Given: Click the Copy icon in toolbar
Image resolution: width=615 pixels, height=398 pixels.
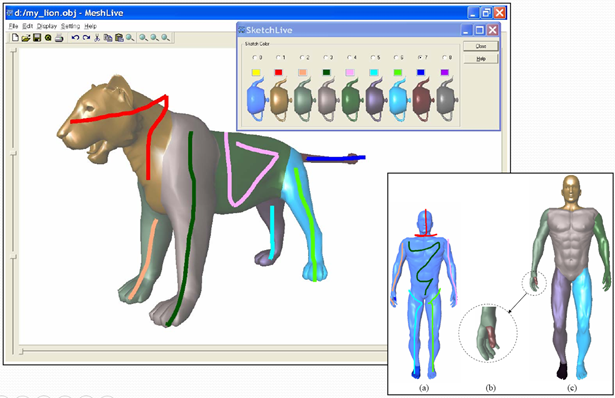Looking at the screenshot, I should coord(108,38).
